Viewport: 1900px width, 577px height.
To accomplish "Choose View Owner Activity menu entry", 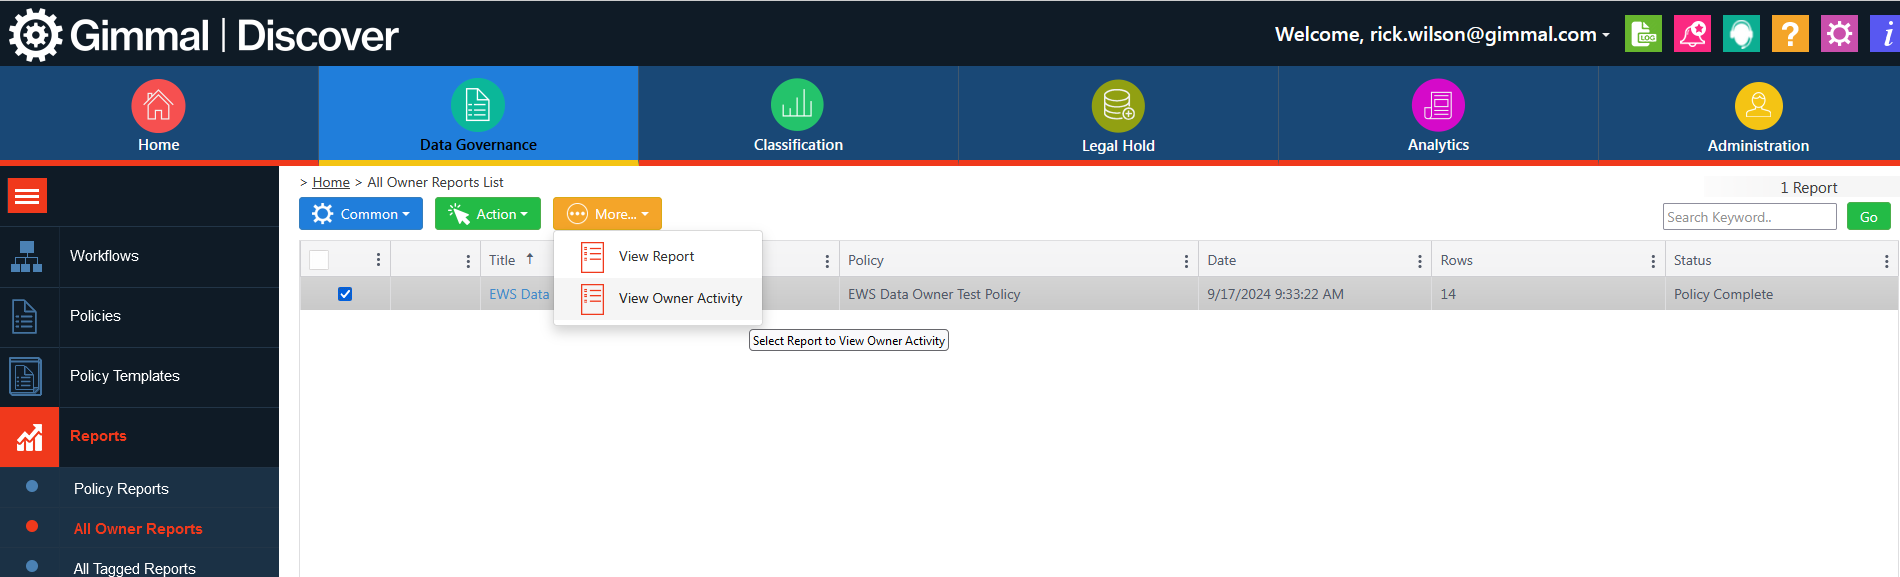I will (x=680, y=299).
